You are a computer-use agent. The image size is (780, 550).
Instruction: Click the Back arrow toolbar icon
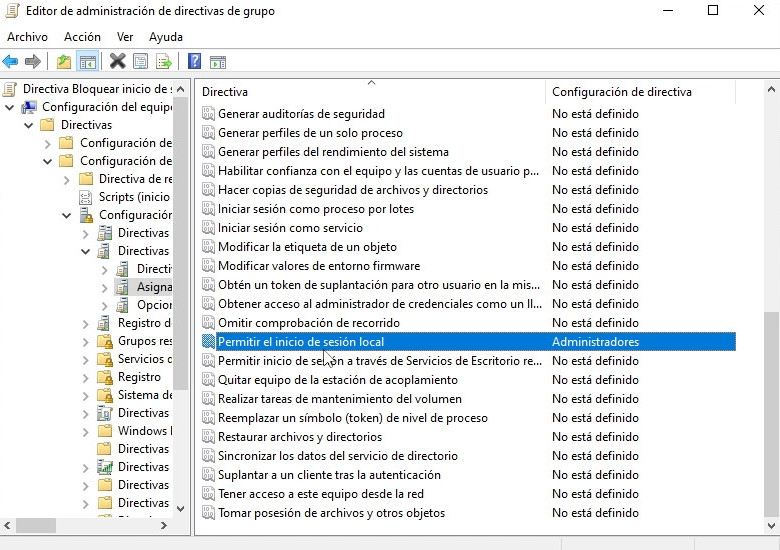[11, 62]
